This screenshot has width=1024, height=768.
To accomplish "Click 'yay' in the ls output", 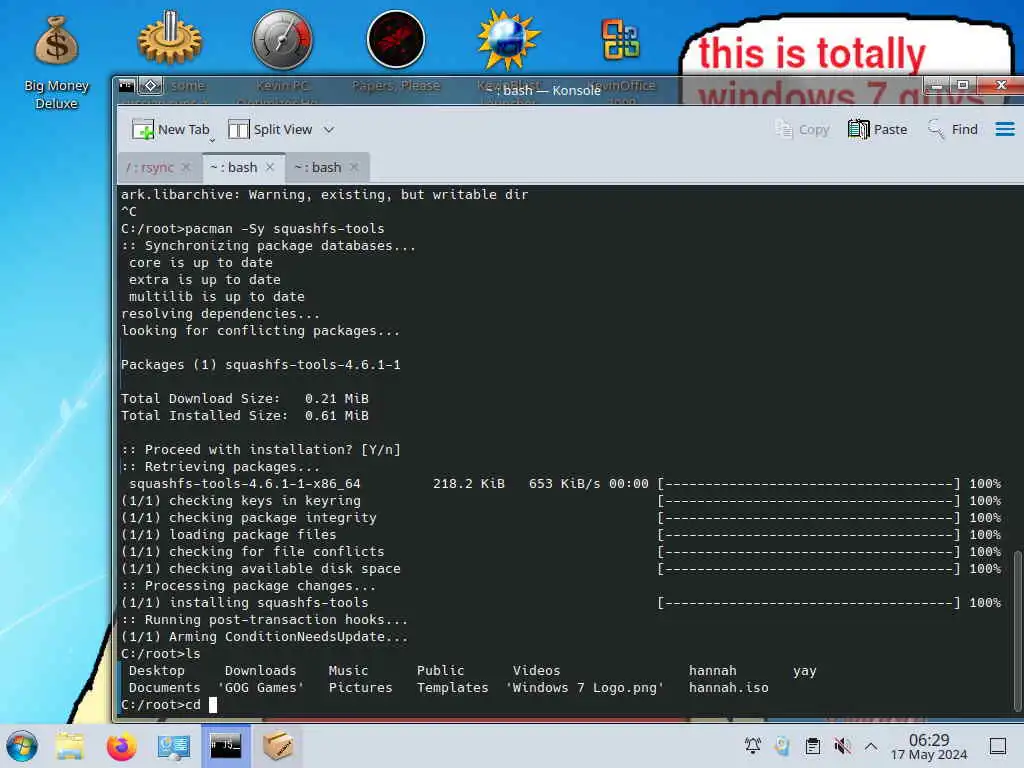I will (x=805, y=671).
